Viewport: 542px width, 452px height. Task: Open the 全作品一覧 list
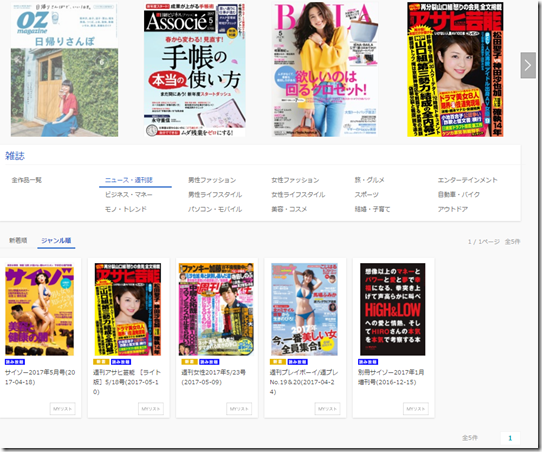(27, 180)
